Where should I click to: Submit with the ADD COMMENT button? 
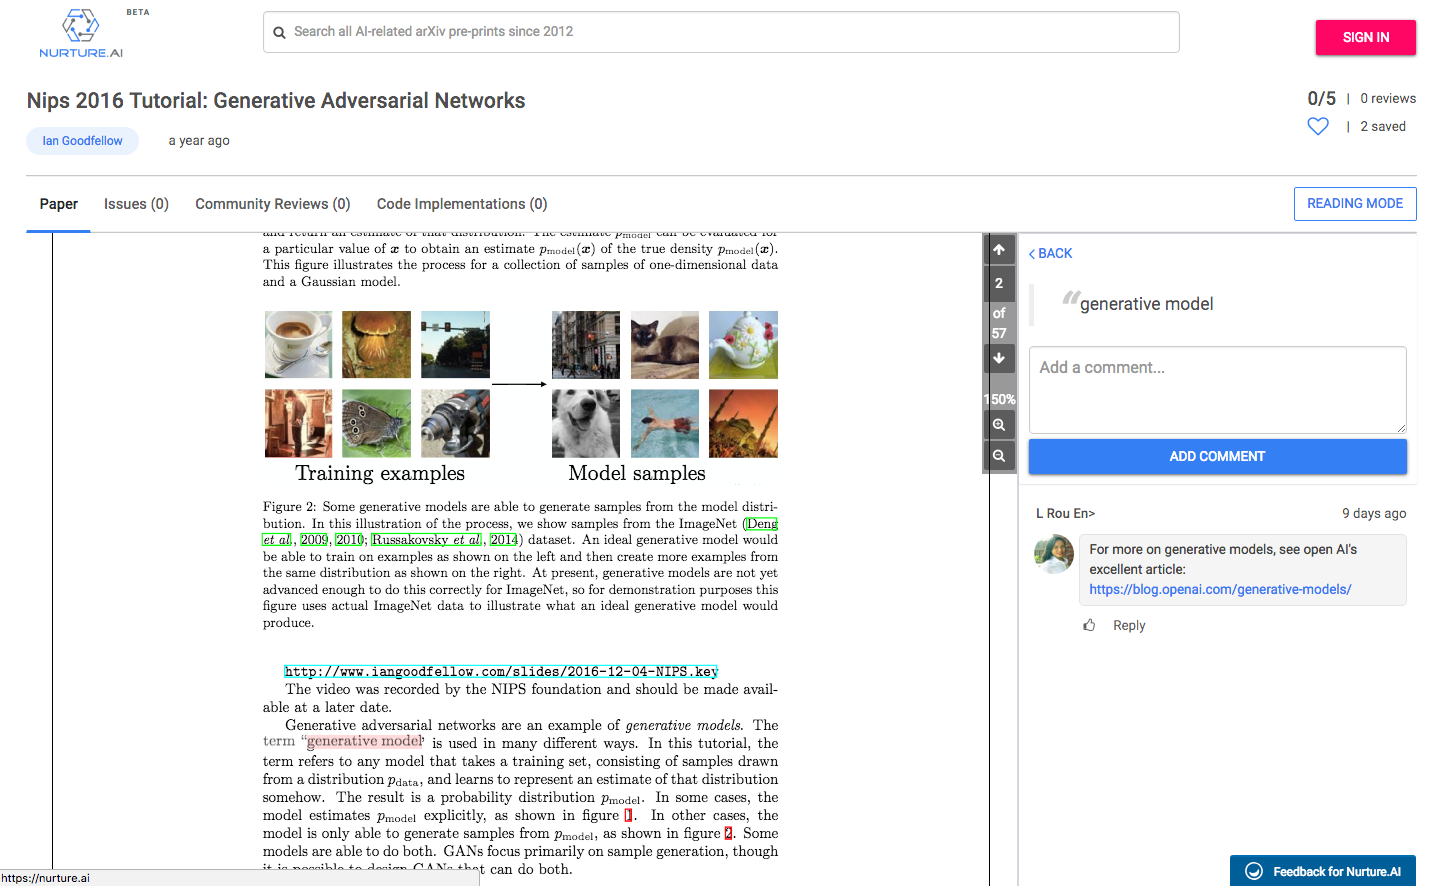click(x=1217, y=456)
